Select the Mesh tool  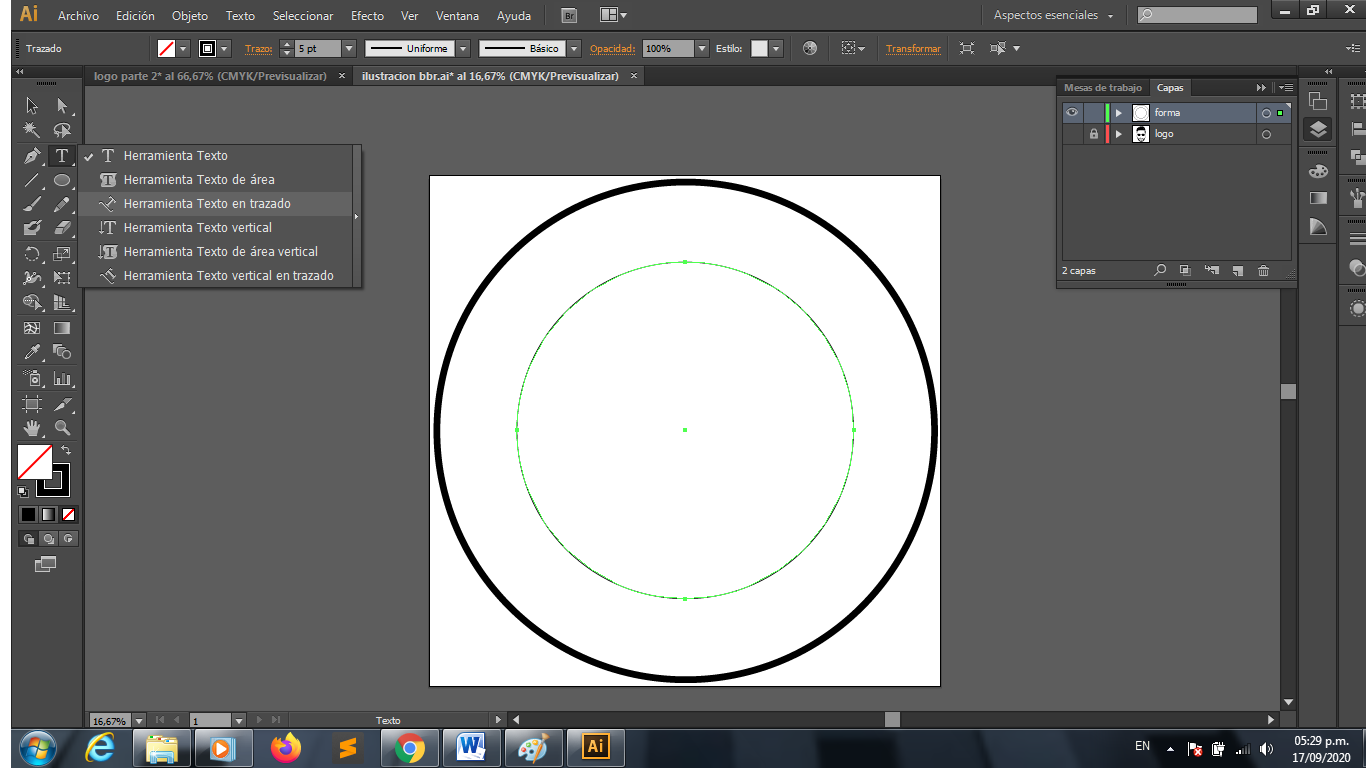pos(32,328)
